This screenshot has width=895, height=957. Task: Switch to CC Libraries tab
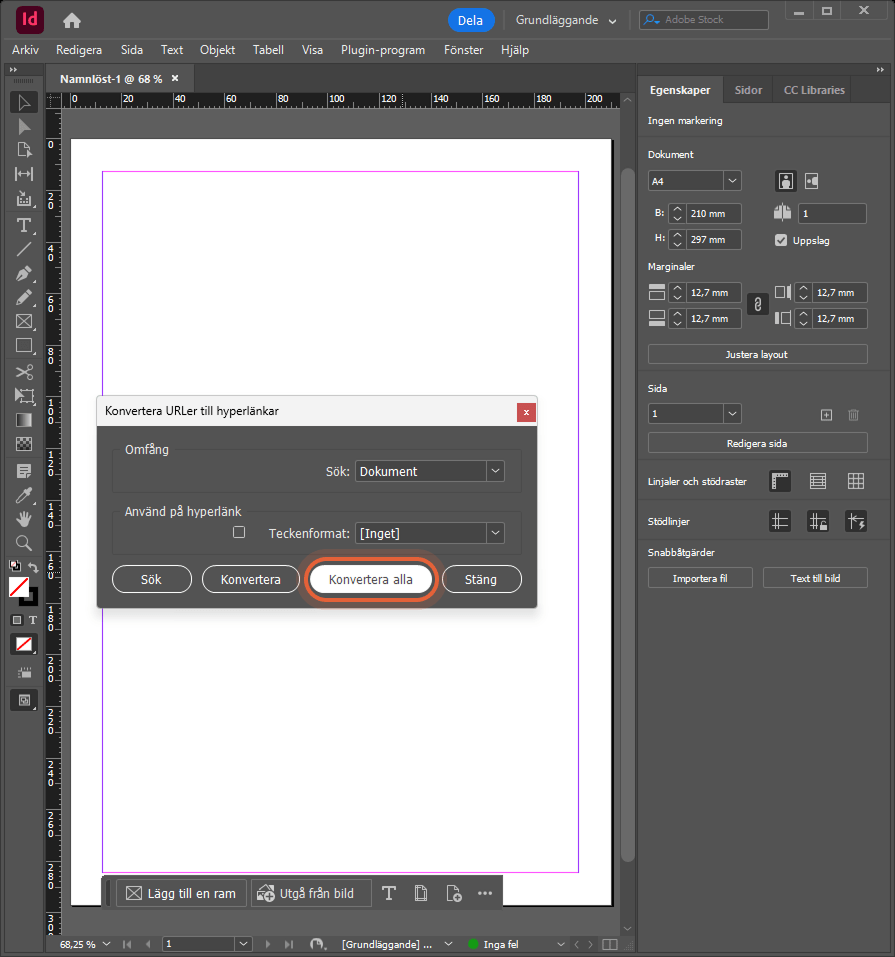tap(814, 90)
